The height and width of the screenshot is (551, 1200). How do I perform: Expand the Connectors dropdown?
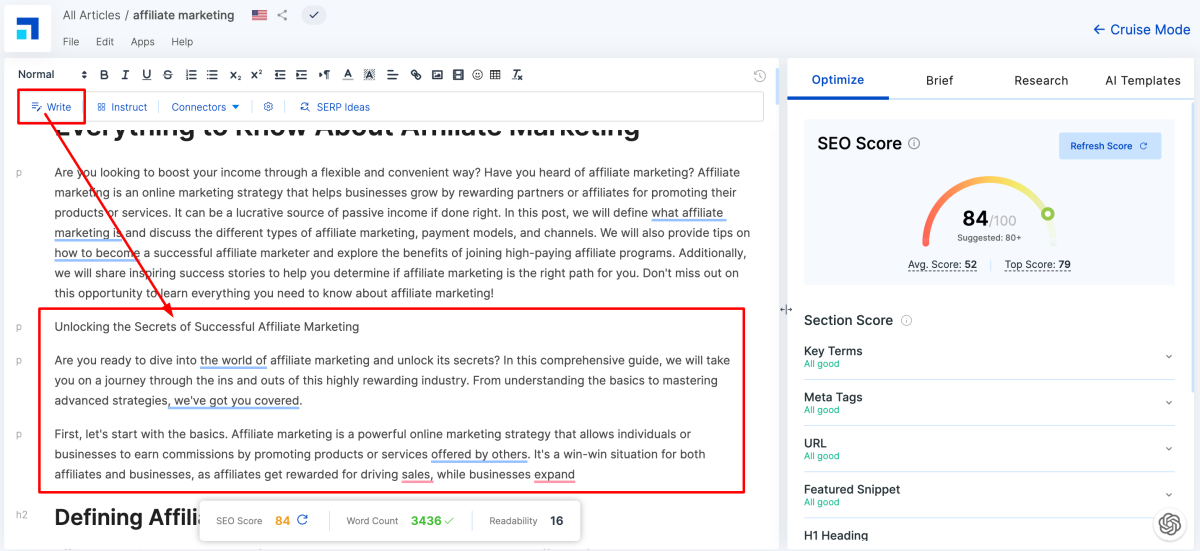(205, 107)
